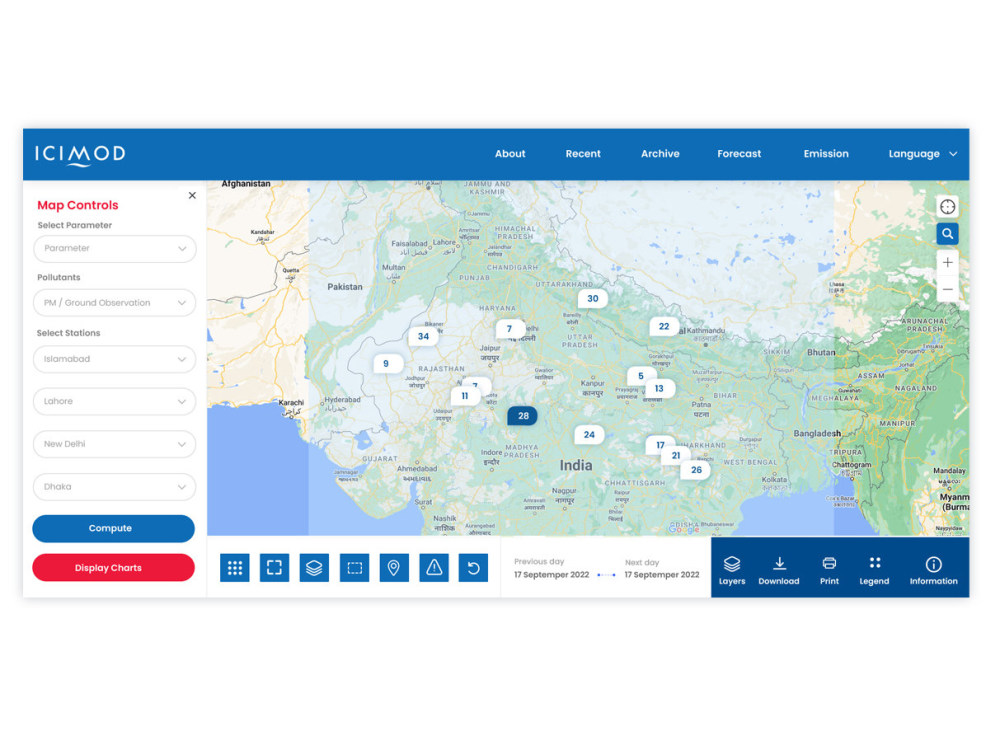Zoom out with the minus button
The height and width of the screenshot is (750, 1000).
point(948,289)
